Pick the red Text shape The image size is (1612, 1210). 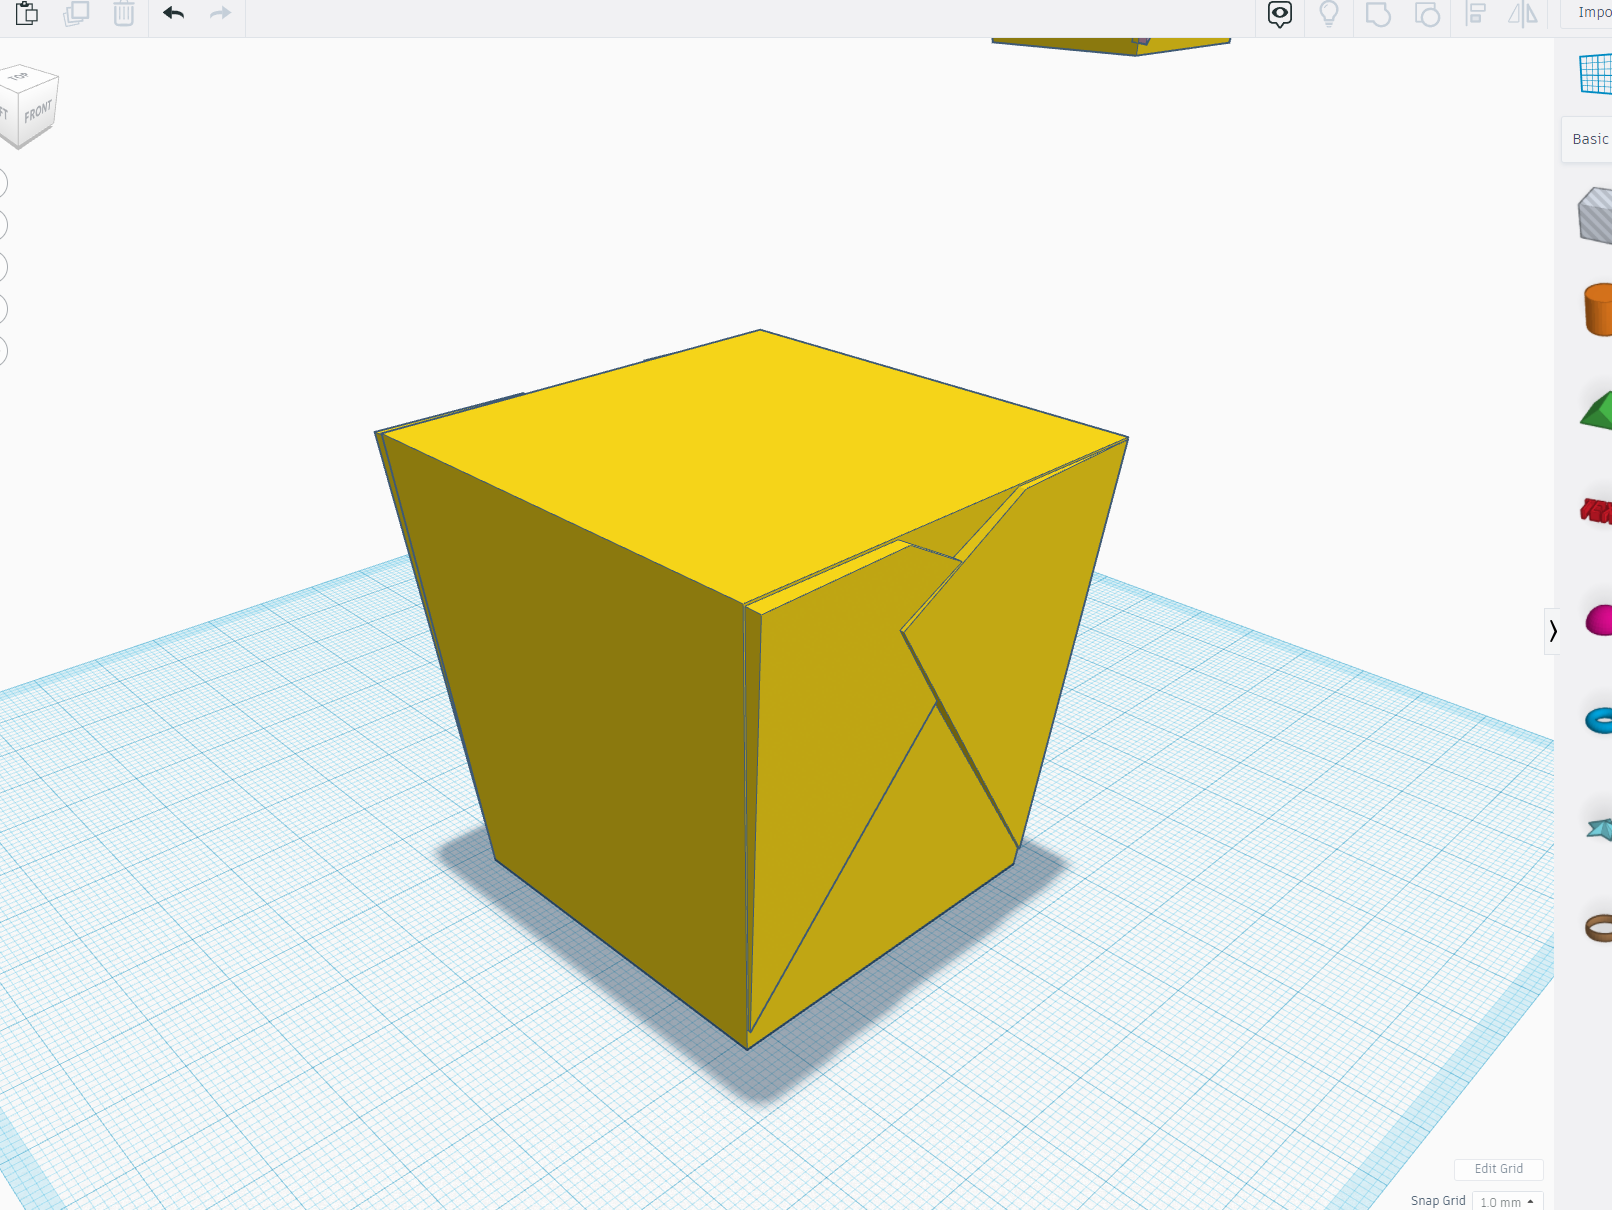[x=1597, y=511]
